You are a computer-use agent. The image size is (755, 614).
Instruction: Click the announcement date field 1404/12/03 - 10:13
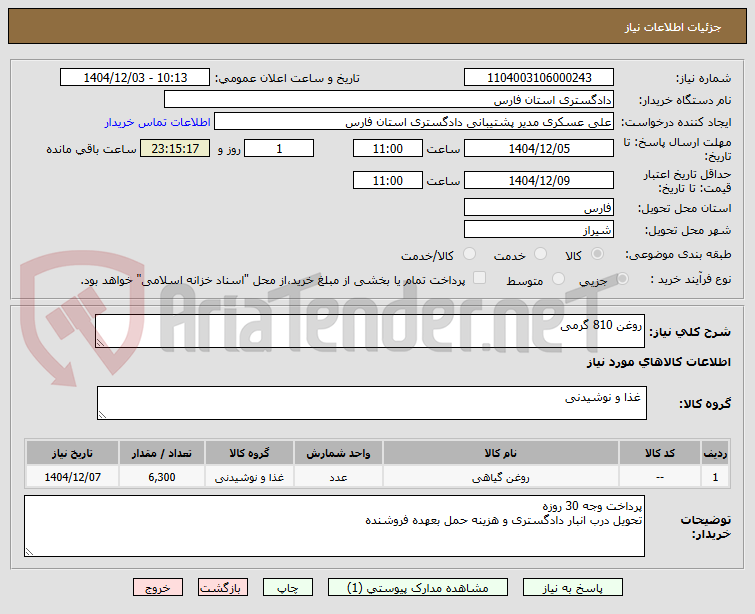(135, 78)
